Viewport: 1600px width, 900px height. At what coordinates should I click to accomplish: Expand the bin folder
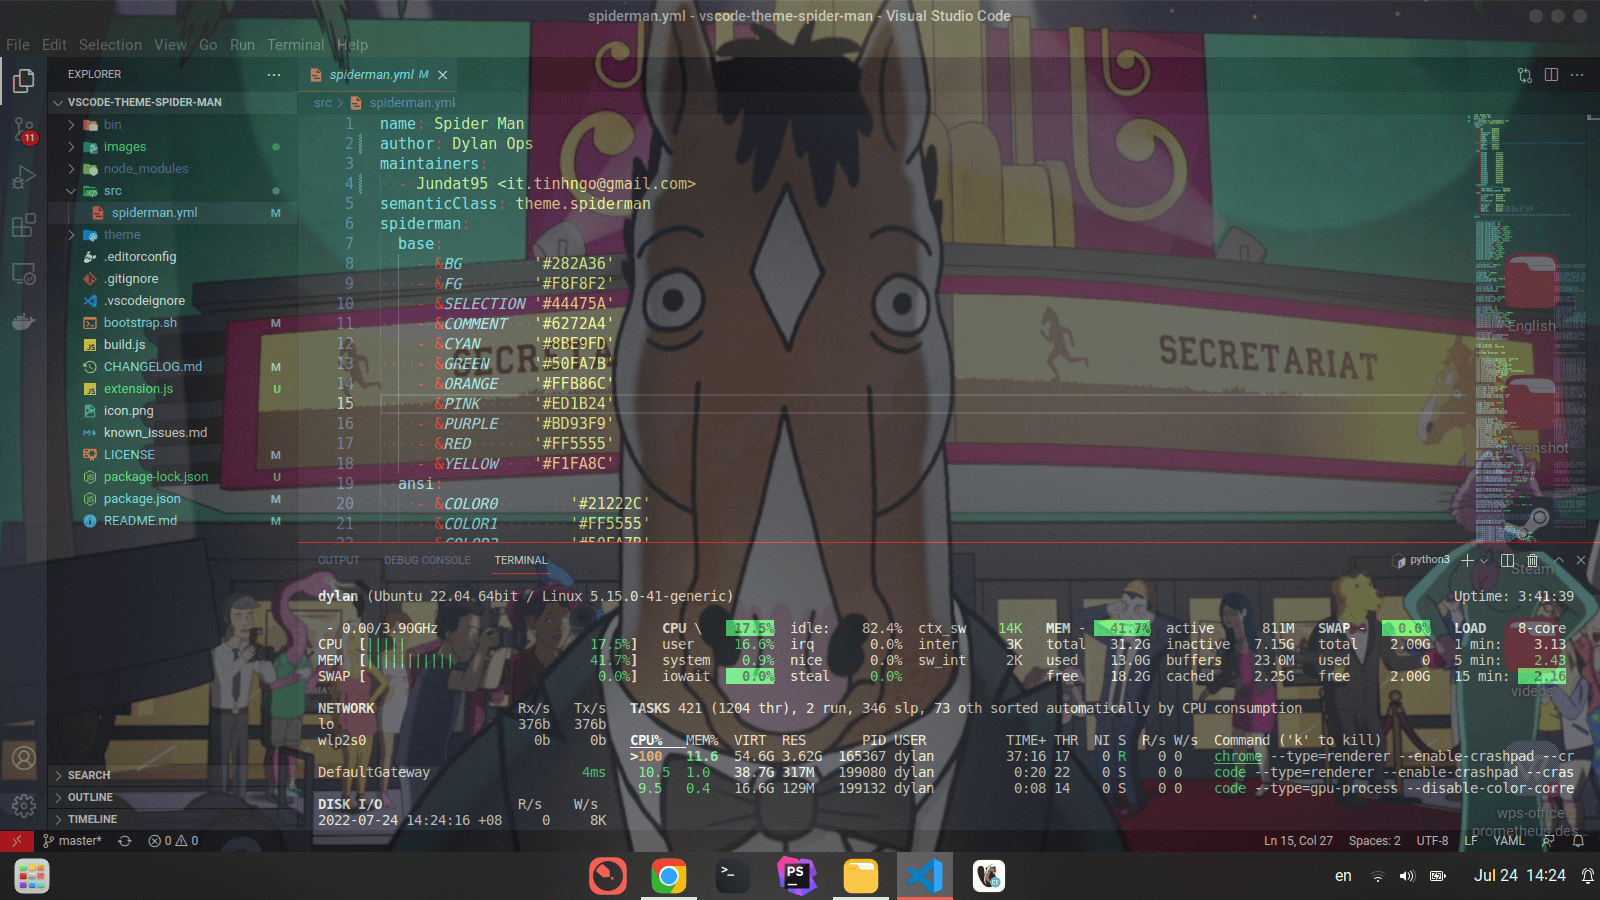[172, 125]
